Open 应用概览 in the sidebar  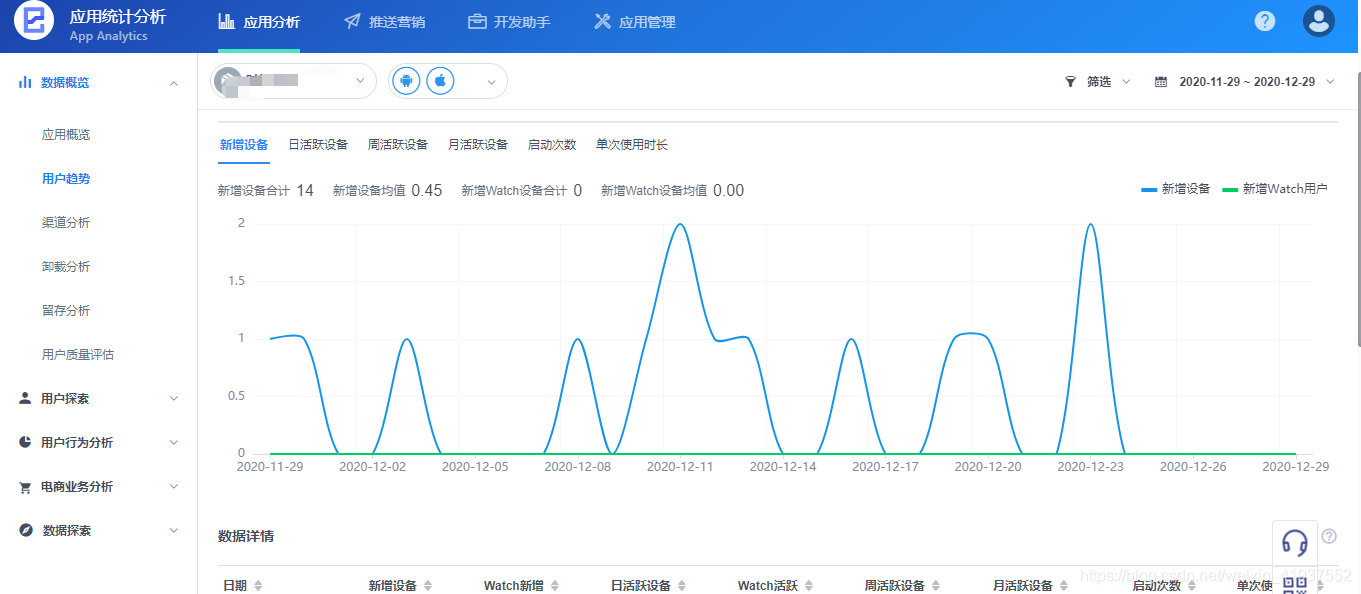pos(66,134)
